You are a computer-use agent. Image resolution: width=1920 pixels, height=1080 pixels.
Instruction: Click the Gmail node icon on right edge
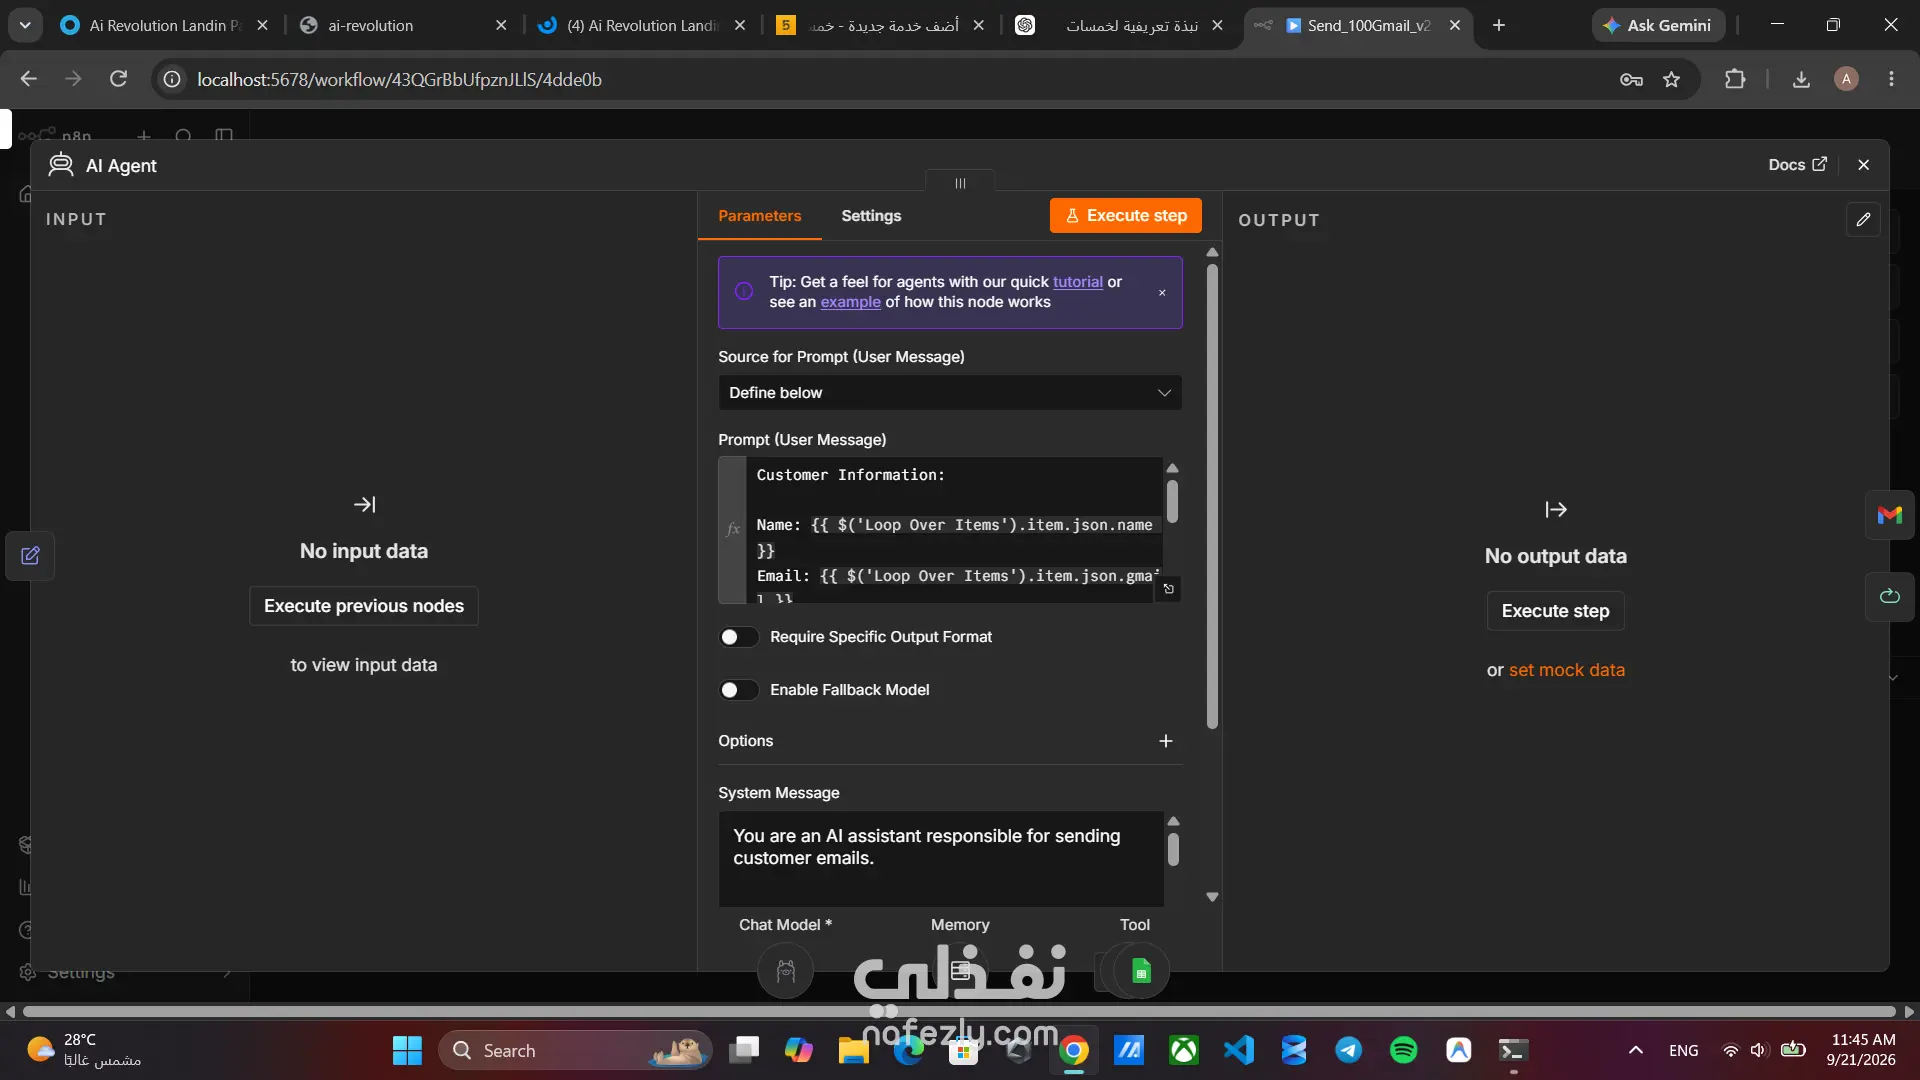click(1890, 515)
